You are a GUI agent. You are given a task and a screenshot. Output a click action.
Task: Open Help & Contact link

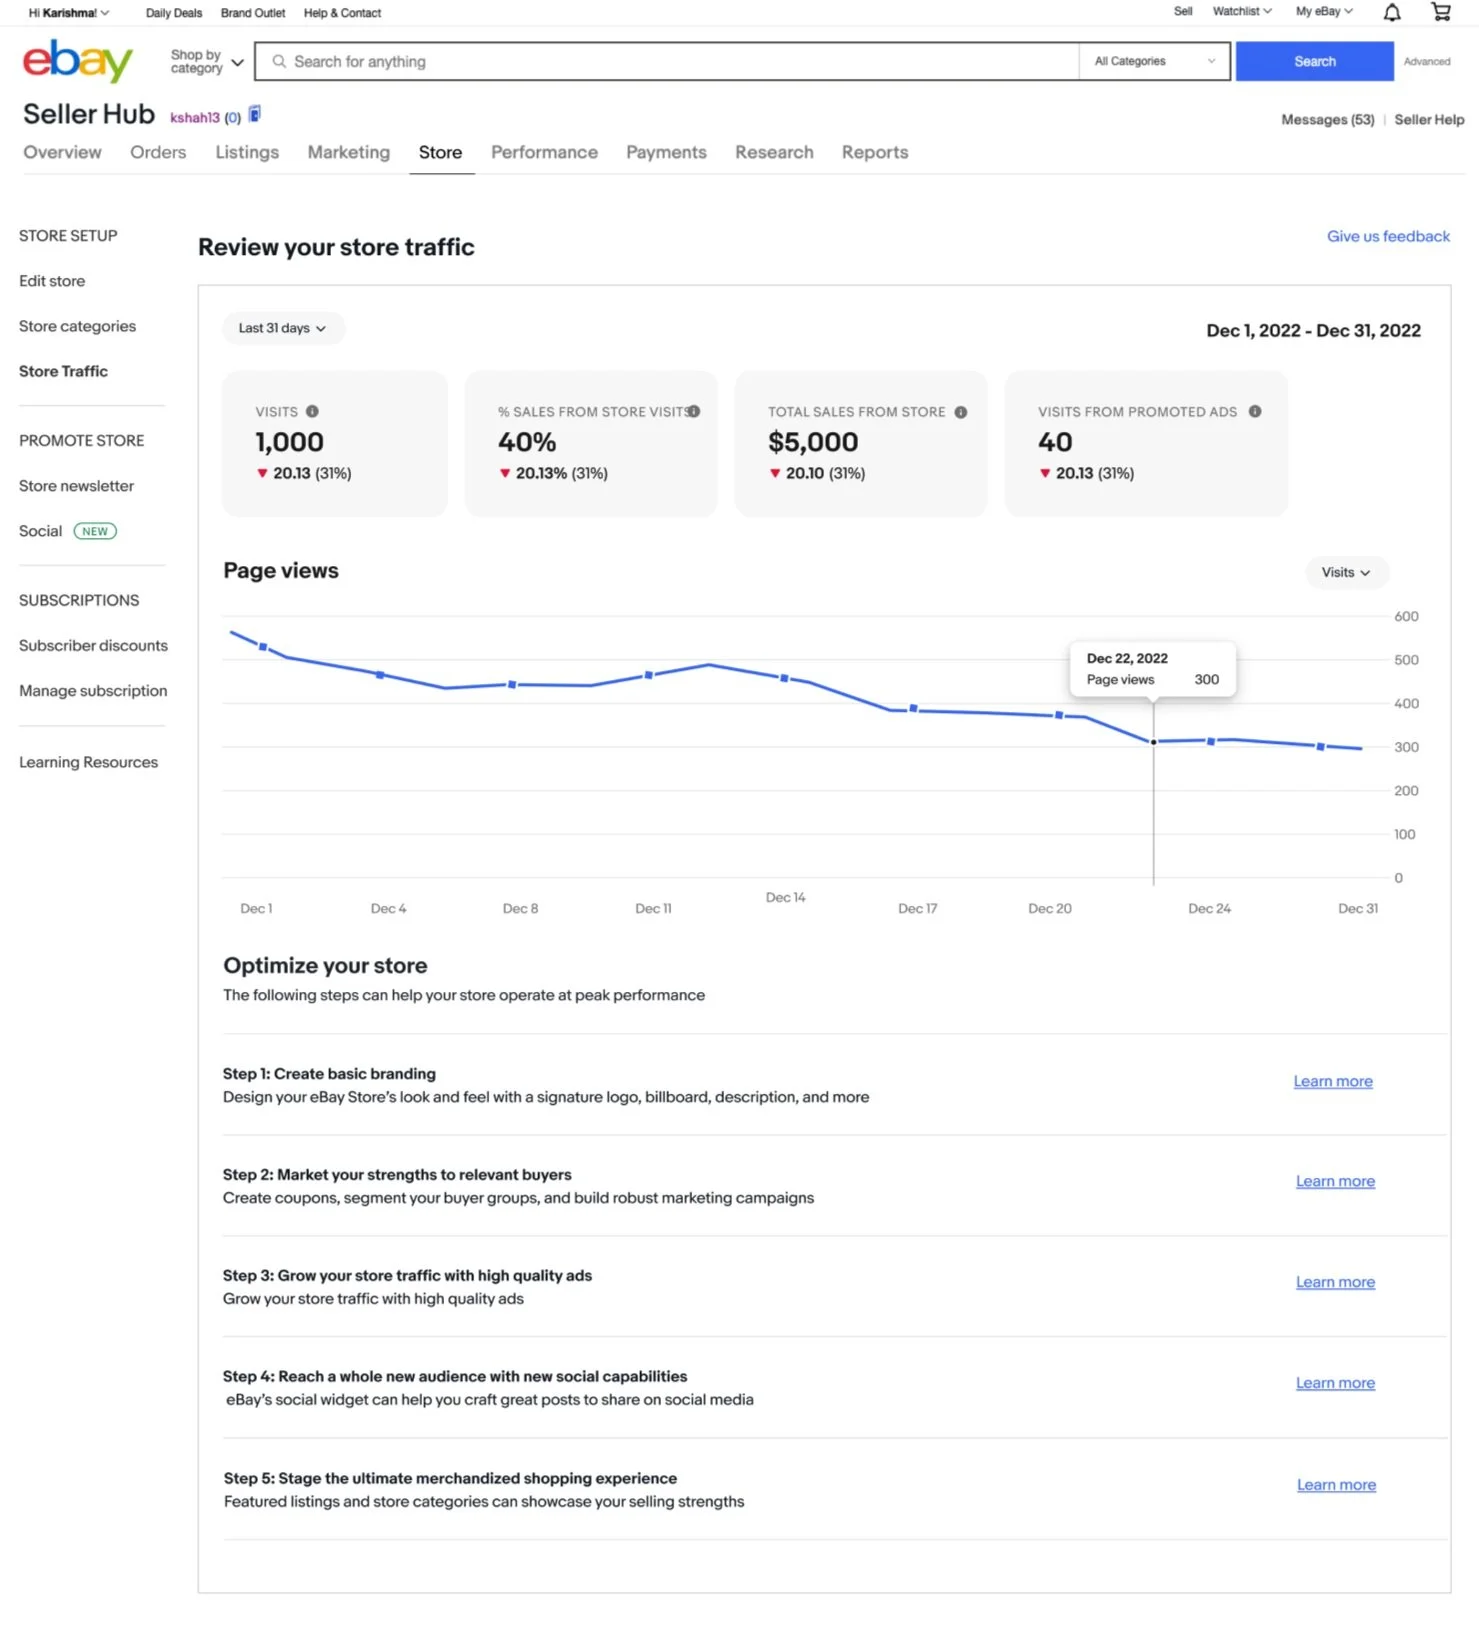point(342,13)
